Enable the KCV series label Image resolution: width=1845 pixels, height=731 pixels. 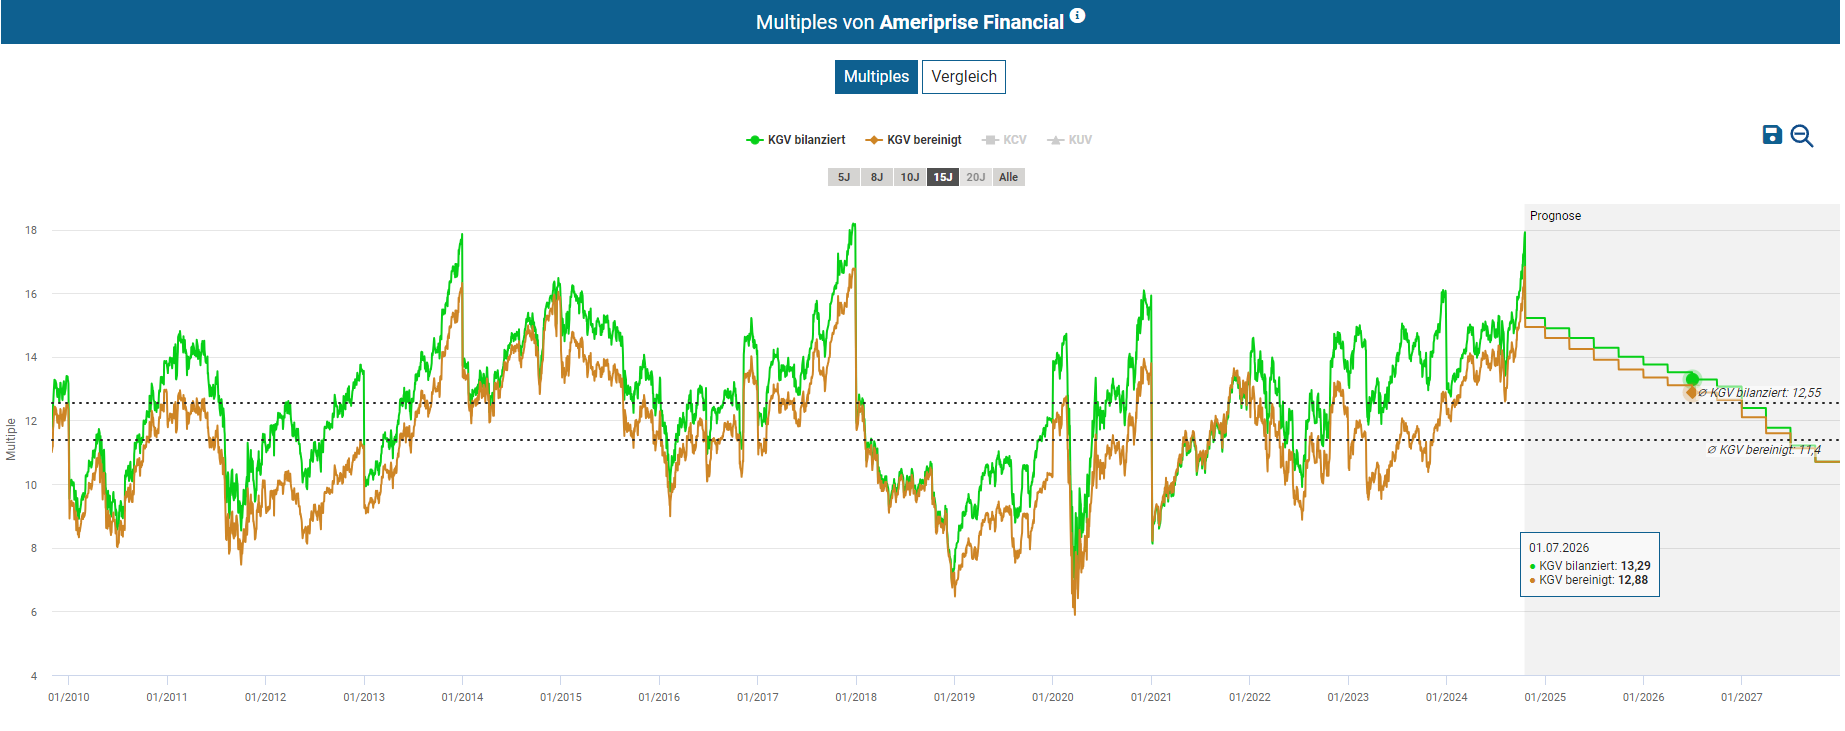point(1015,140)
